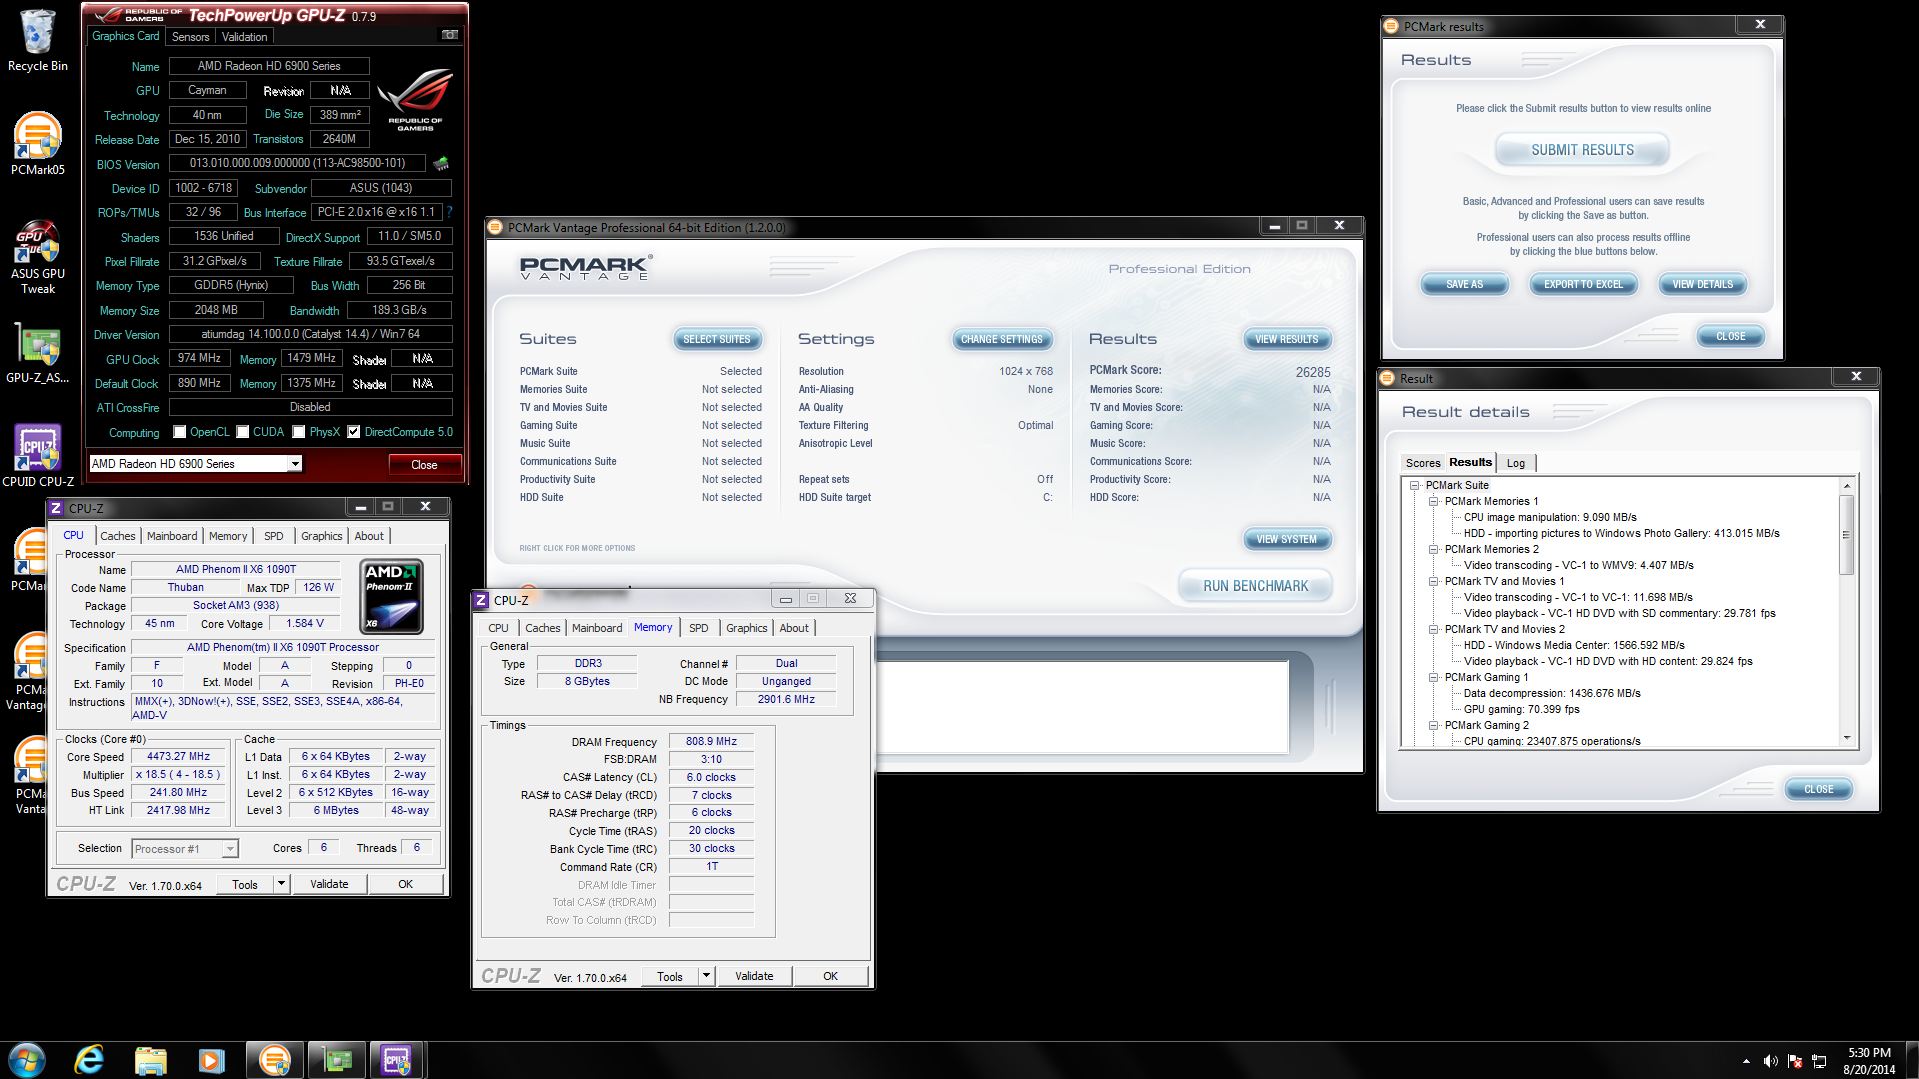Click the AMD Phenom II logo in CPU-Z

pos(391,597)
